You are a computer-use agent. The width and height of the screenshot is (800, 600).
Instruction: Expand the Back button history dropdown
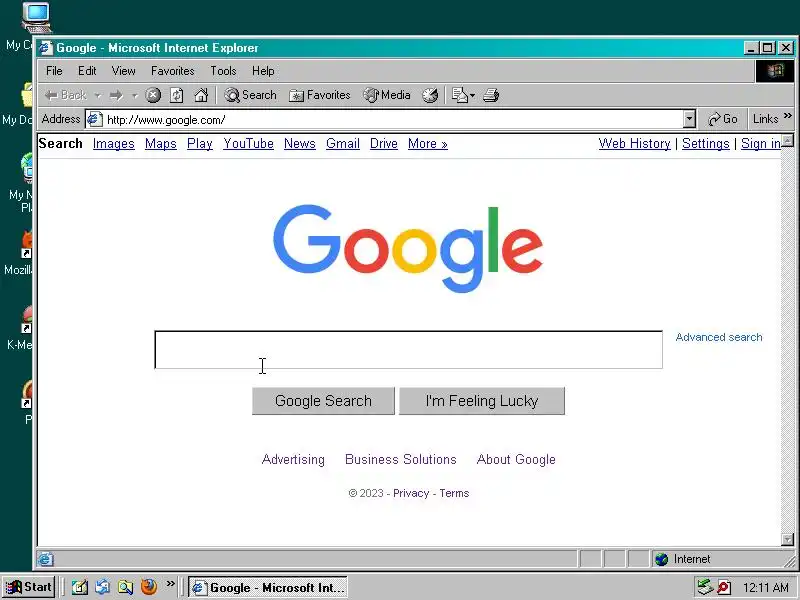[97, 95]
